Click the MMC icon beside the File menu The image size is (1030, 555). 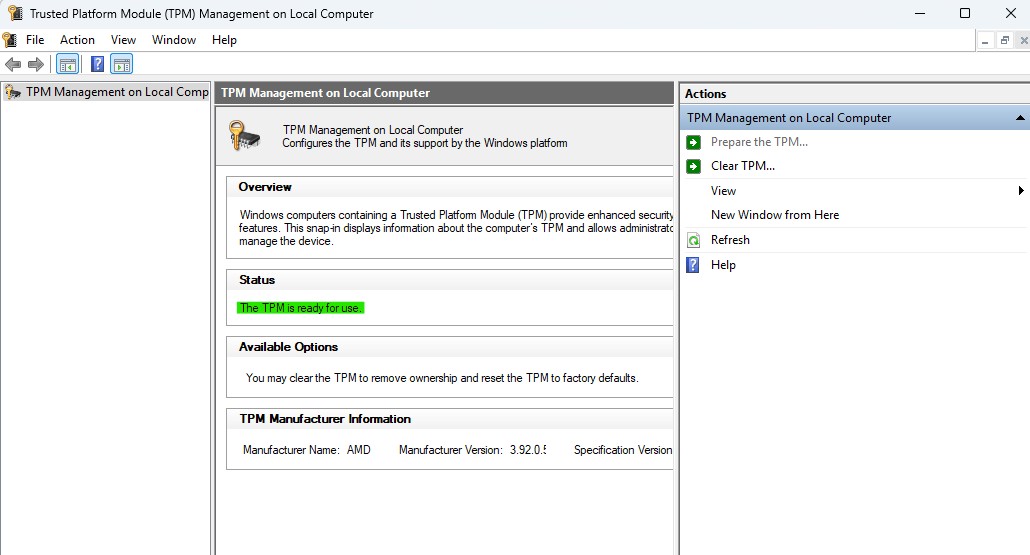coord(10,40)
